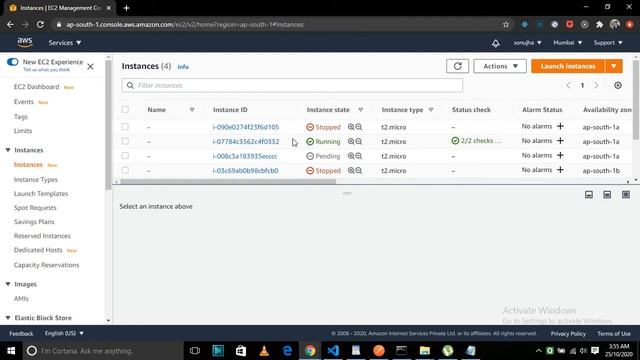Viewport: 640px width, 360px height.
Task: Click Info link next to Instances
Action: (x=183, y=67)
